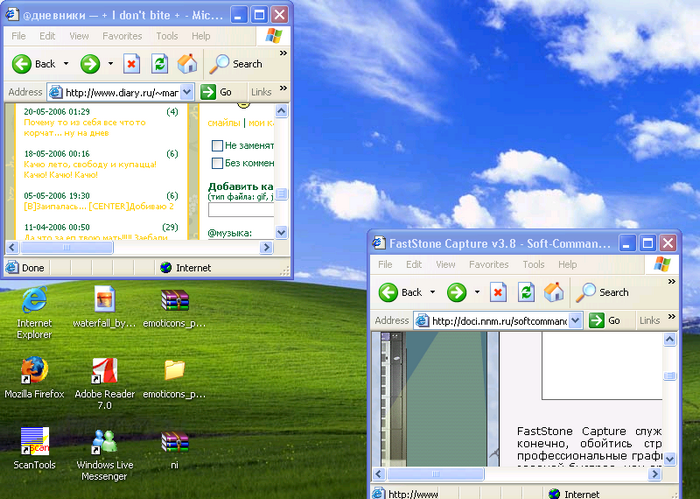The image size is (700, 499).
Task: Open Search in FastStone window
Action: click(602, 293)
